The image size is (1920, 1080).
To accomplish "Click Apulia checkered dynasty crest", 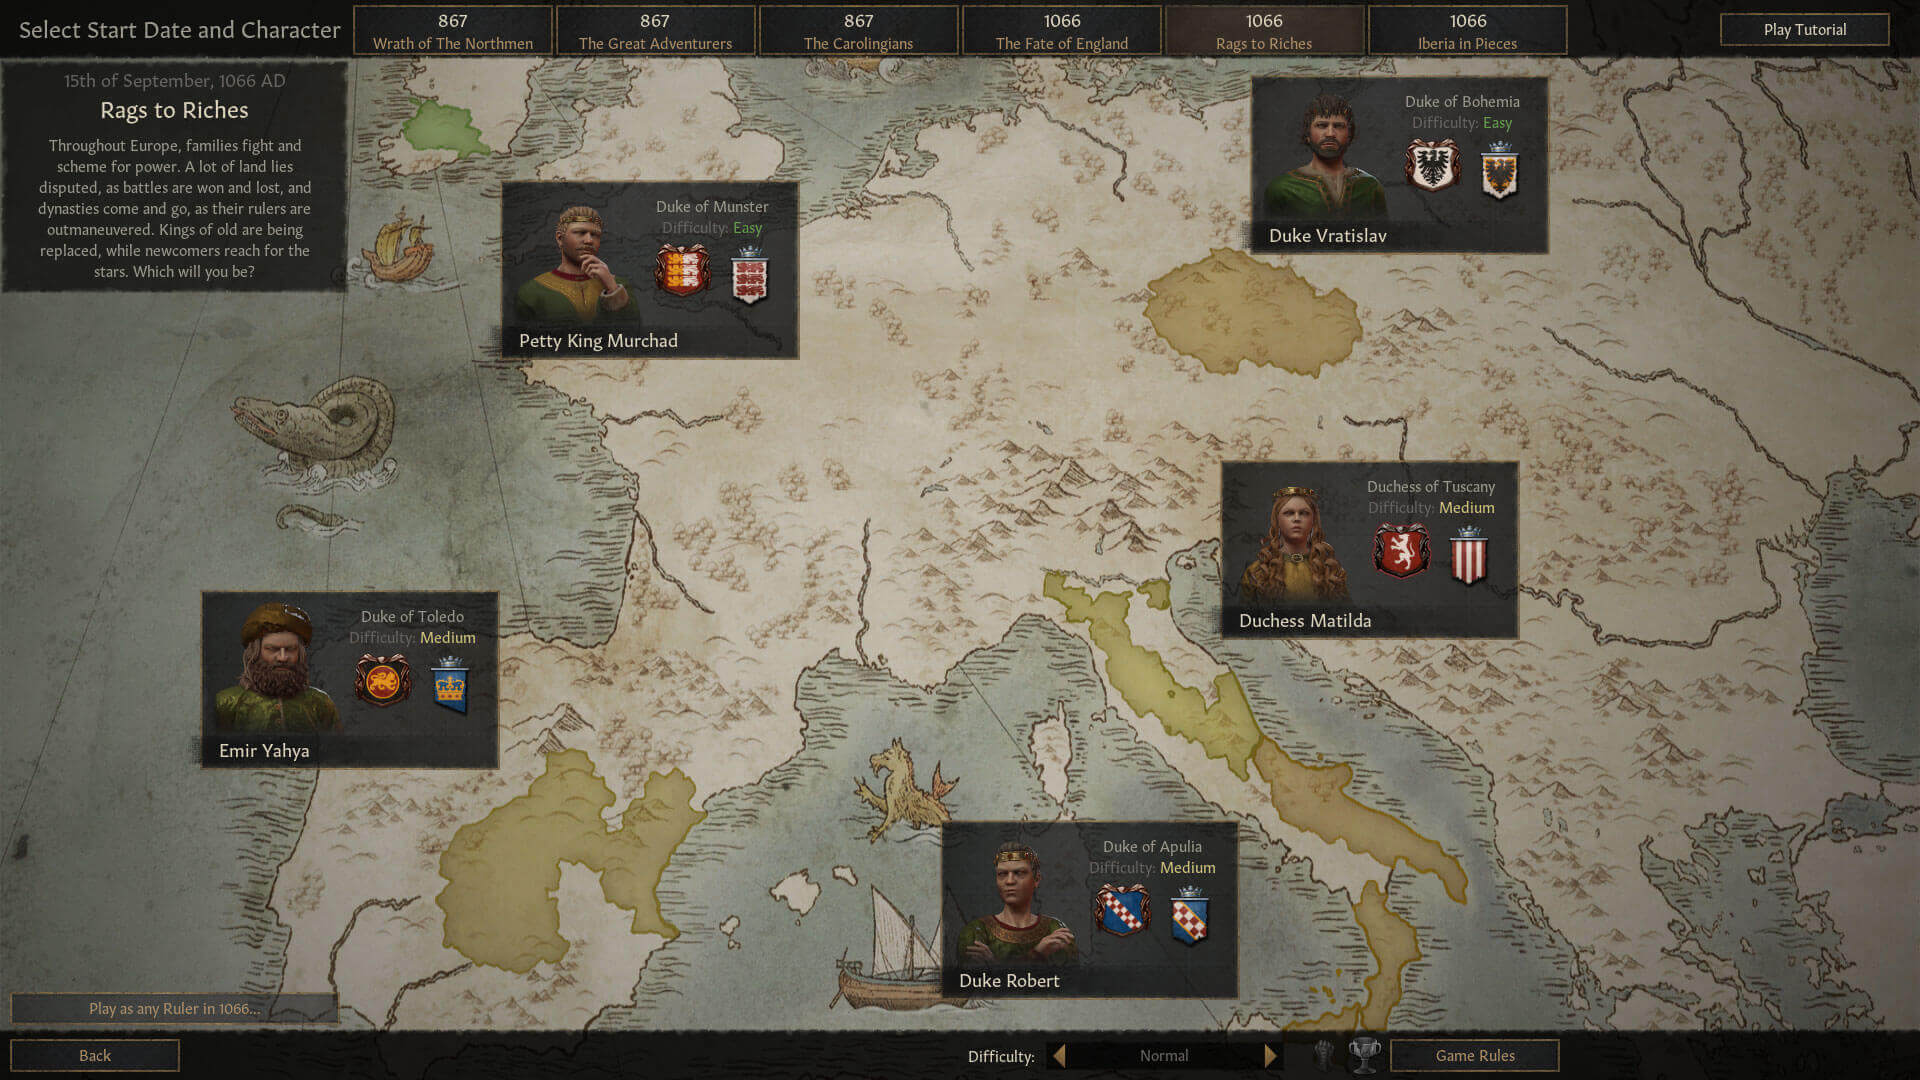I will point(1122,910).
